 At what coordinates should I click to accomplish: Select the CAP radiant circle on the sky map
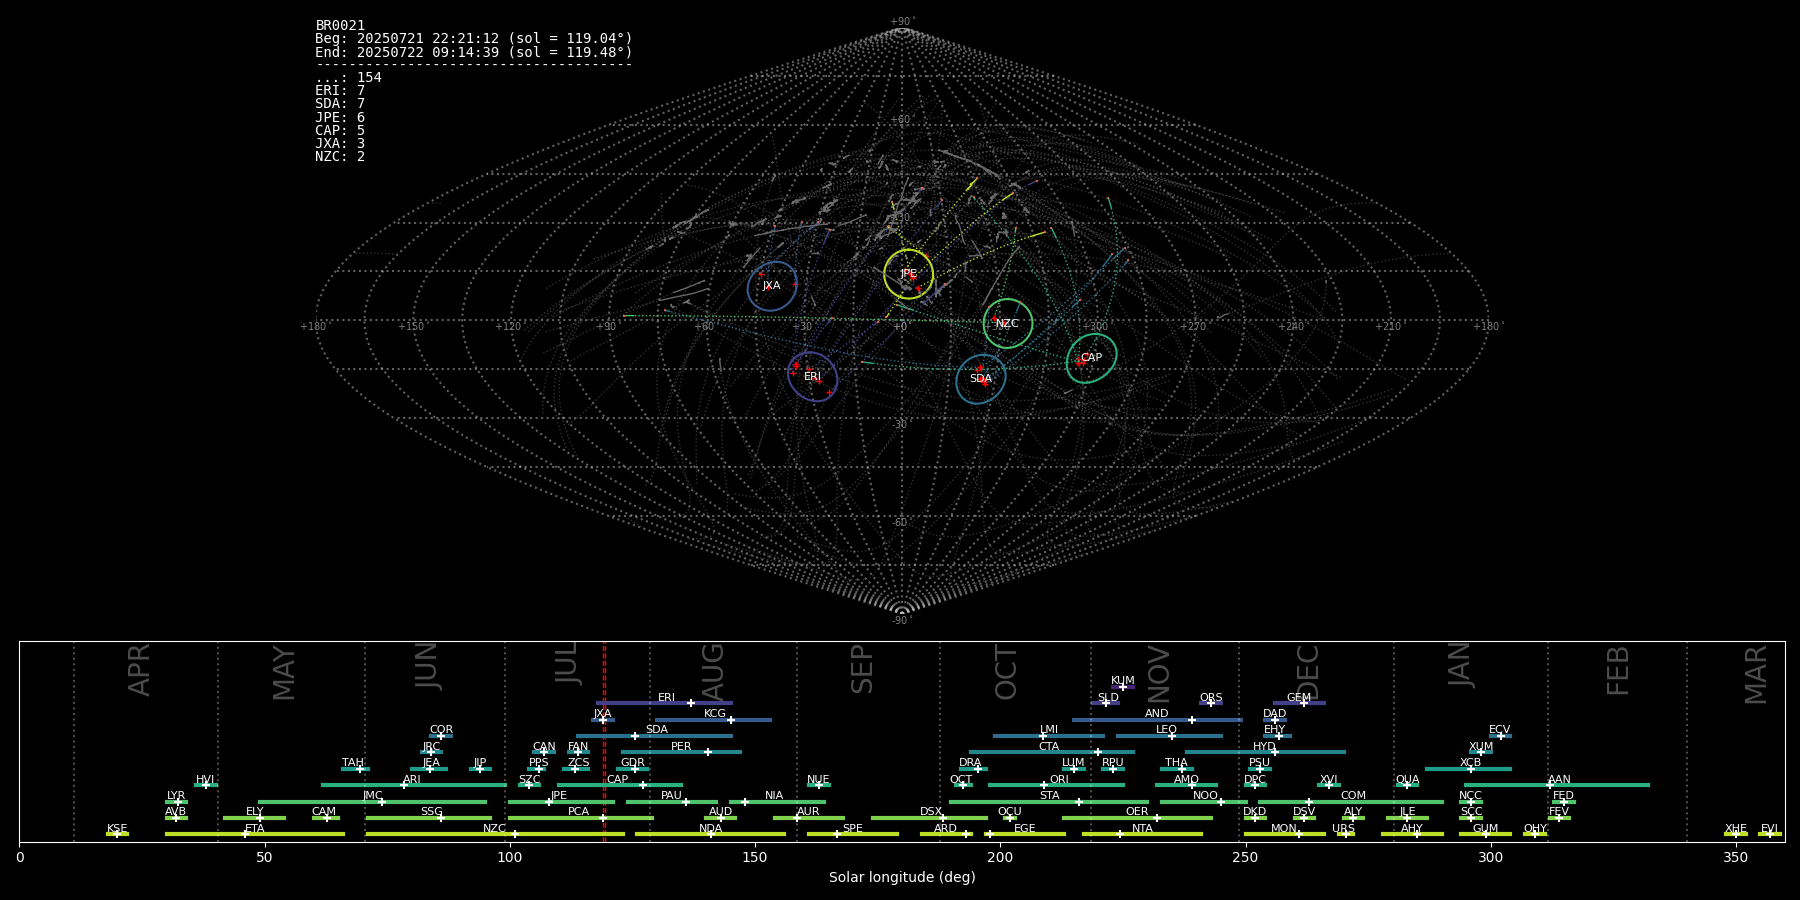[x=1091, y=358]
